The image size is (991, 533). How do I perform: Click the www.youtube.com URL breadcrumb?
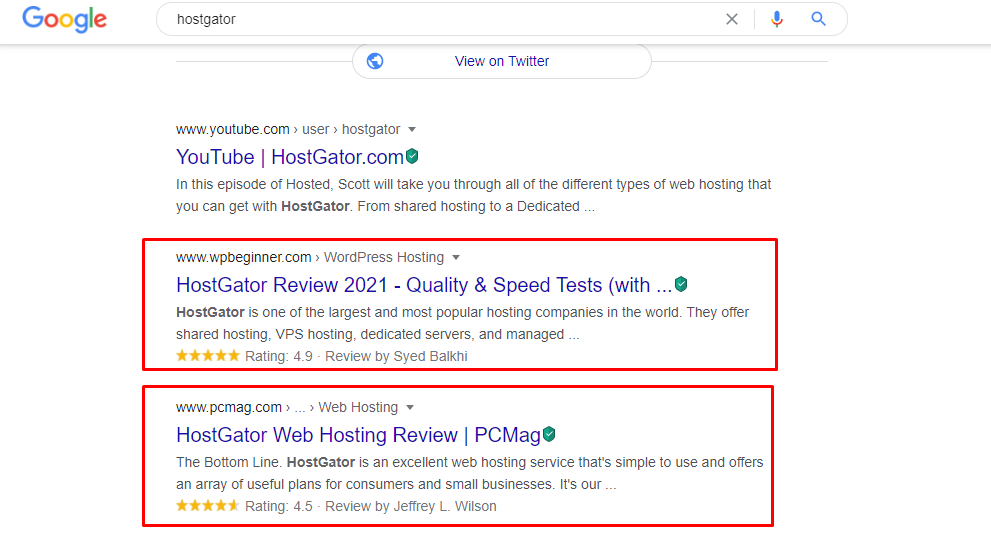point(232,129)
